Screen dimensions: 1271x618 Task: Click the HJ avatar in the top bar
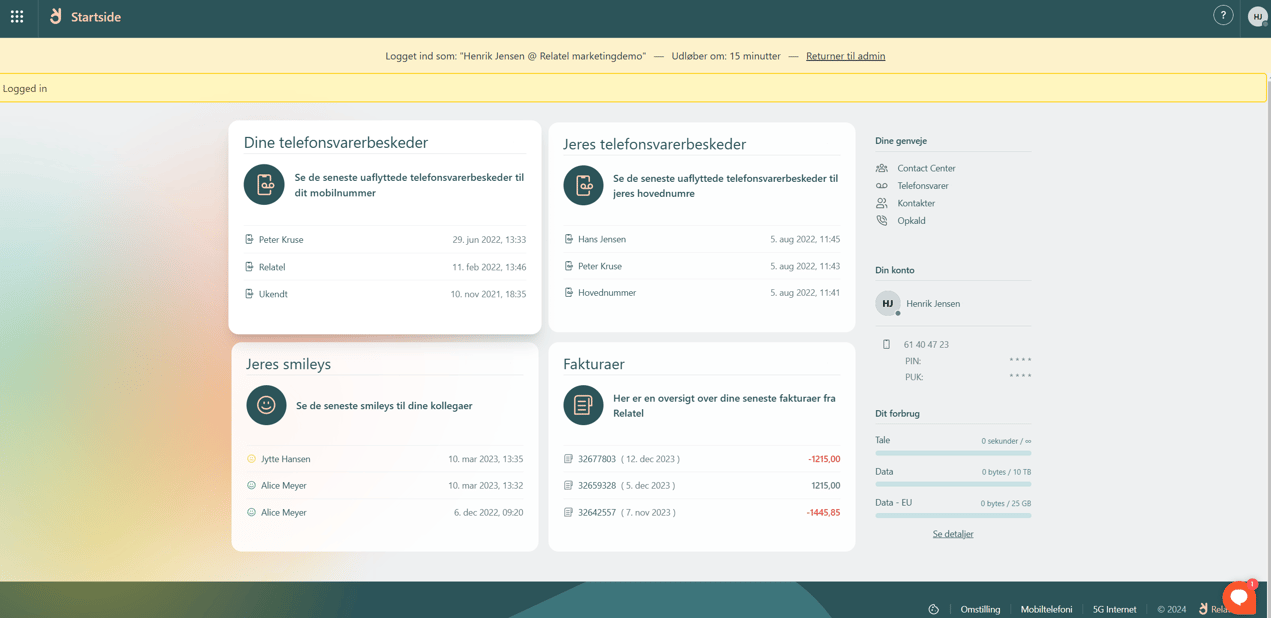pos(1257,16)
